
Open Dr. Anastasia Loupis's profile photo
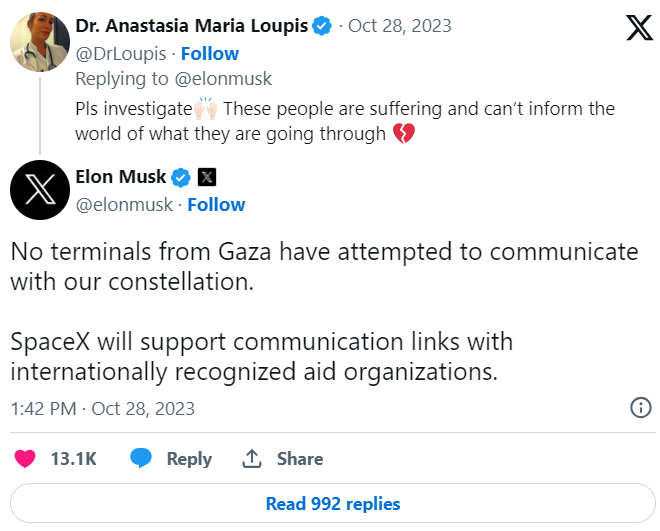click(x=38, y=43)
